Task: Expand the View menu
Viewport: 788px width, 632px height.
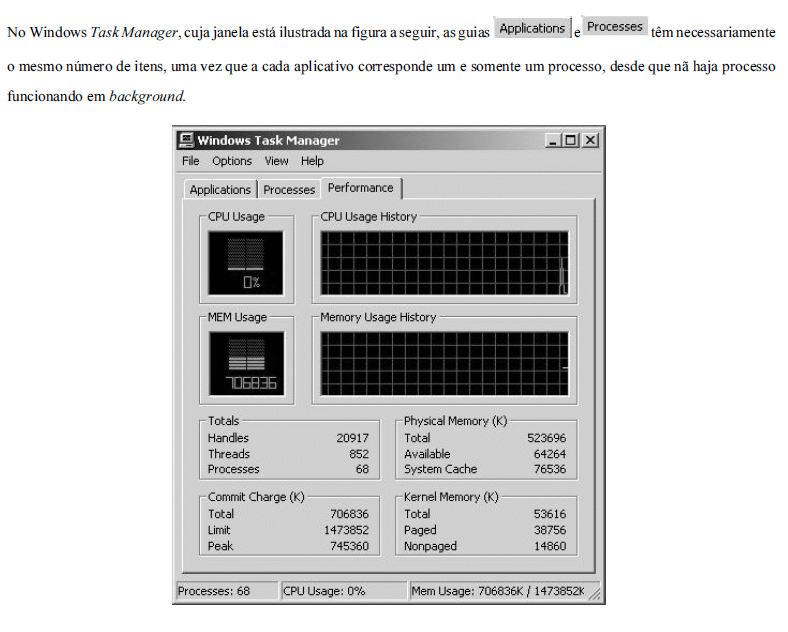Action: (277, 161)
